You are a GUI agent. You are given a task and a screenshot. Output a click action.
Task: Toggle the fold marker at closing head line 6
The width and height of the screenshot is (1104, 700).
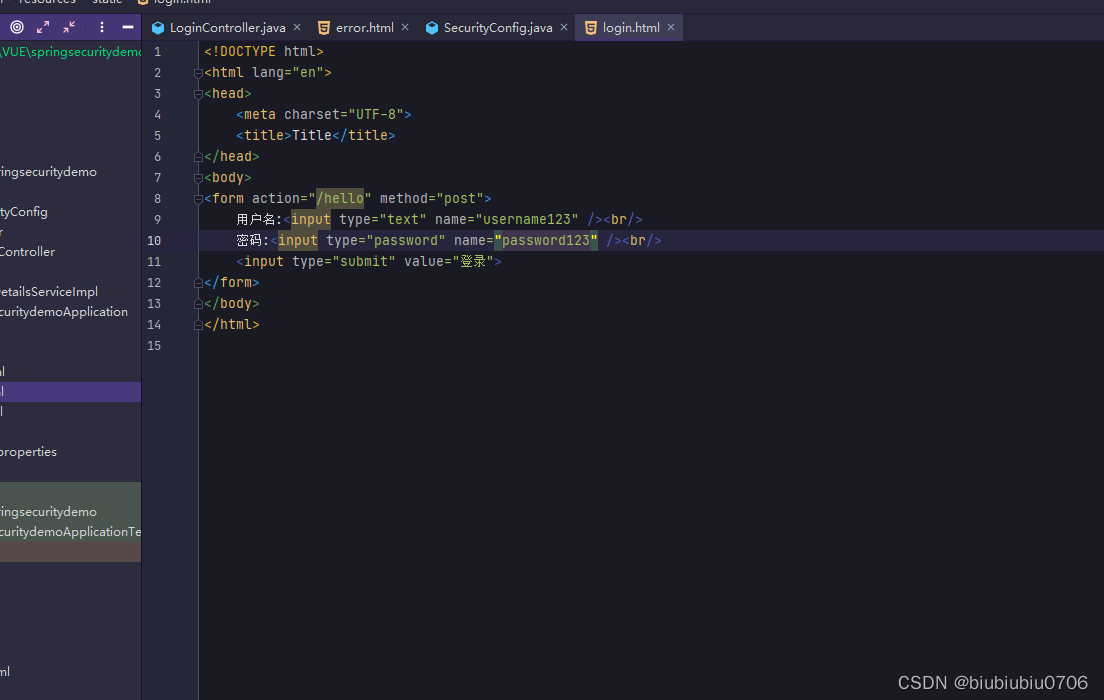(199, 156)
